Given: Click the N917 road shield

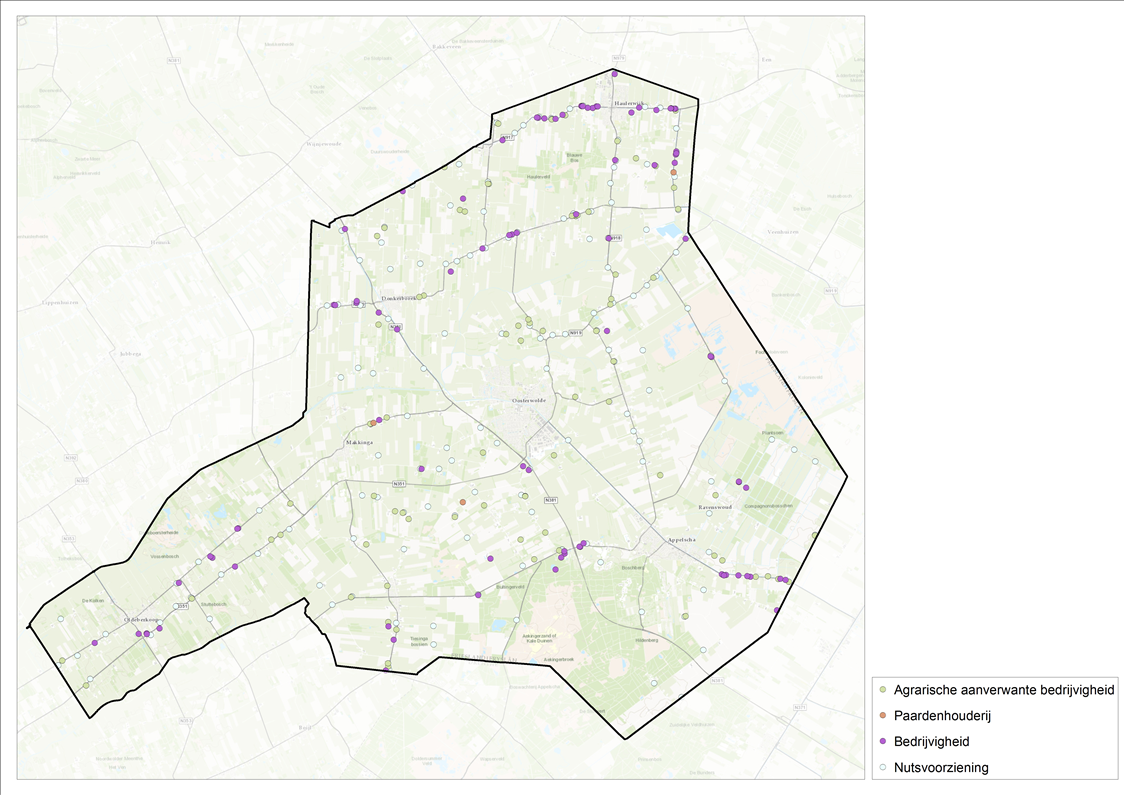Looking at the screenshot, I should click(x=507, y=137).
